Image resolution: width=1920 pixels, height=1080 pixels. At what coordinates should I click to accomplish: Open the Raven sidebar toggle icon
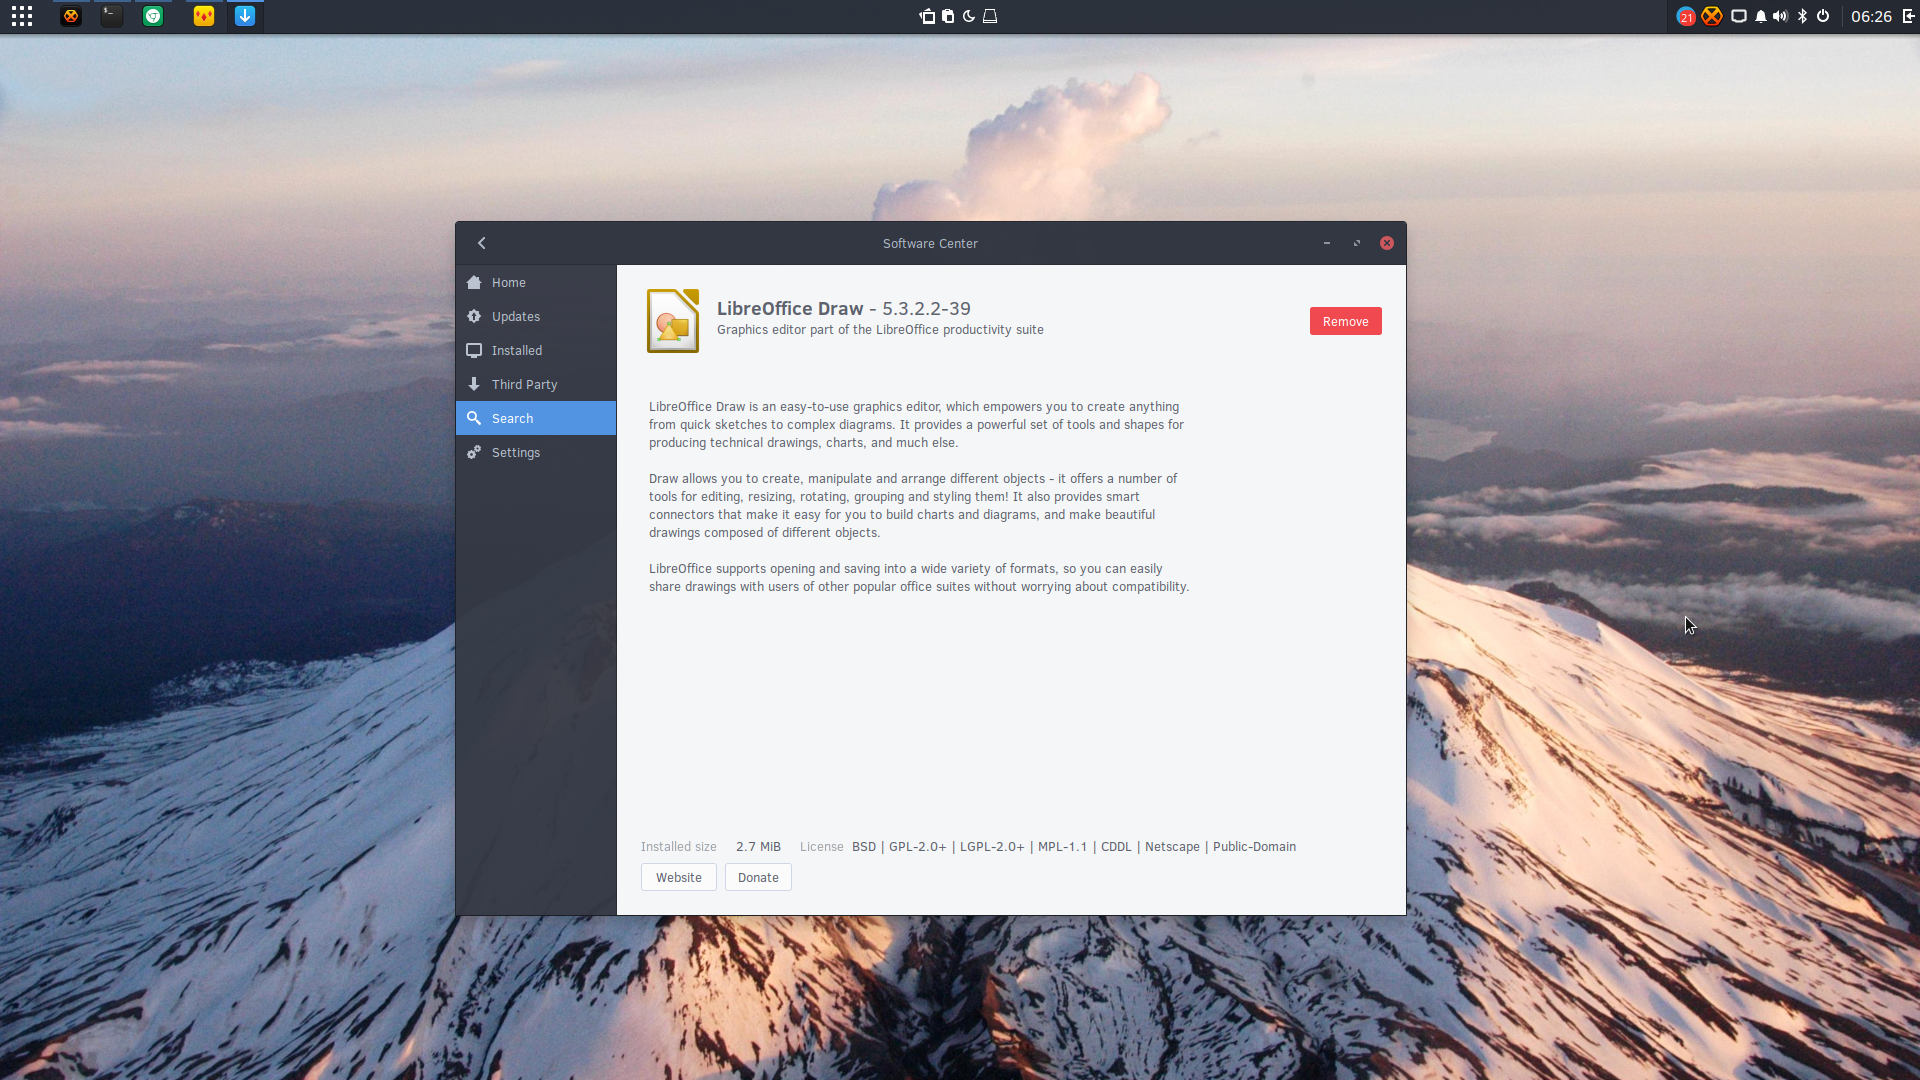(1908, 16)
